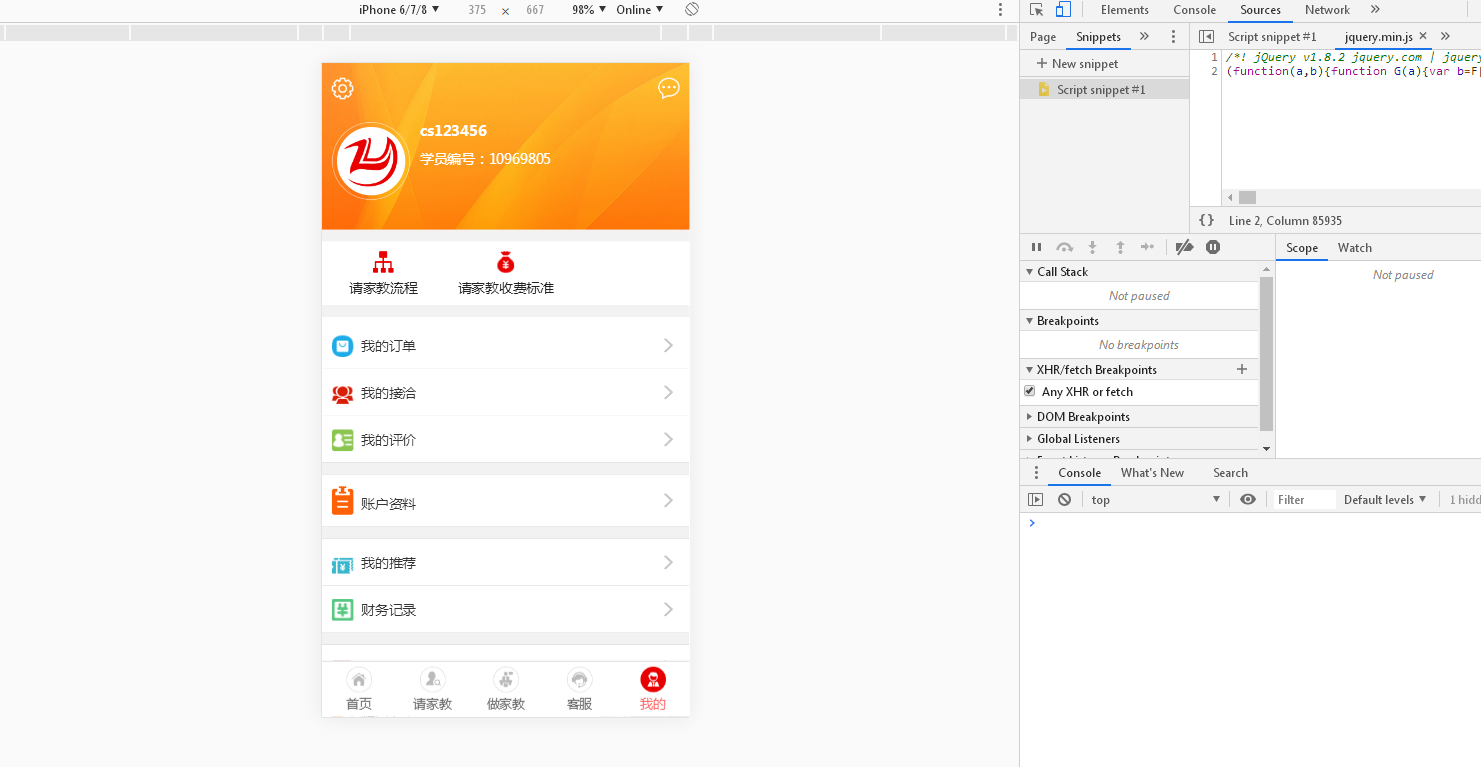
Task: Select the Step into next function call icon
Action: pos(1092,247)
